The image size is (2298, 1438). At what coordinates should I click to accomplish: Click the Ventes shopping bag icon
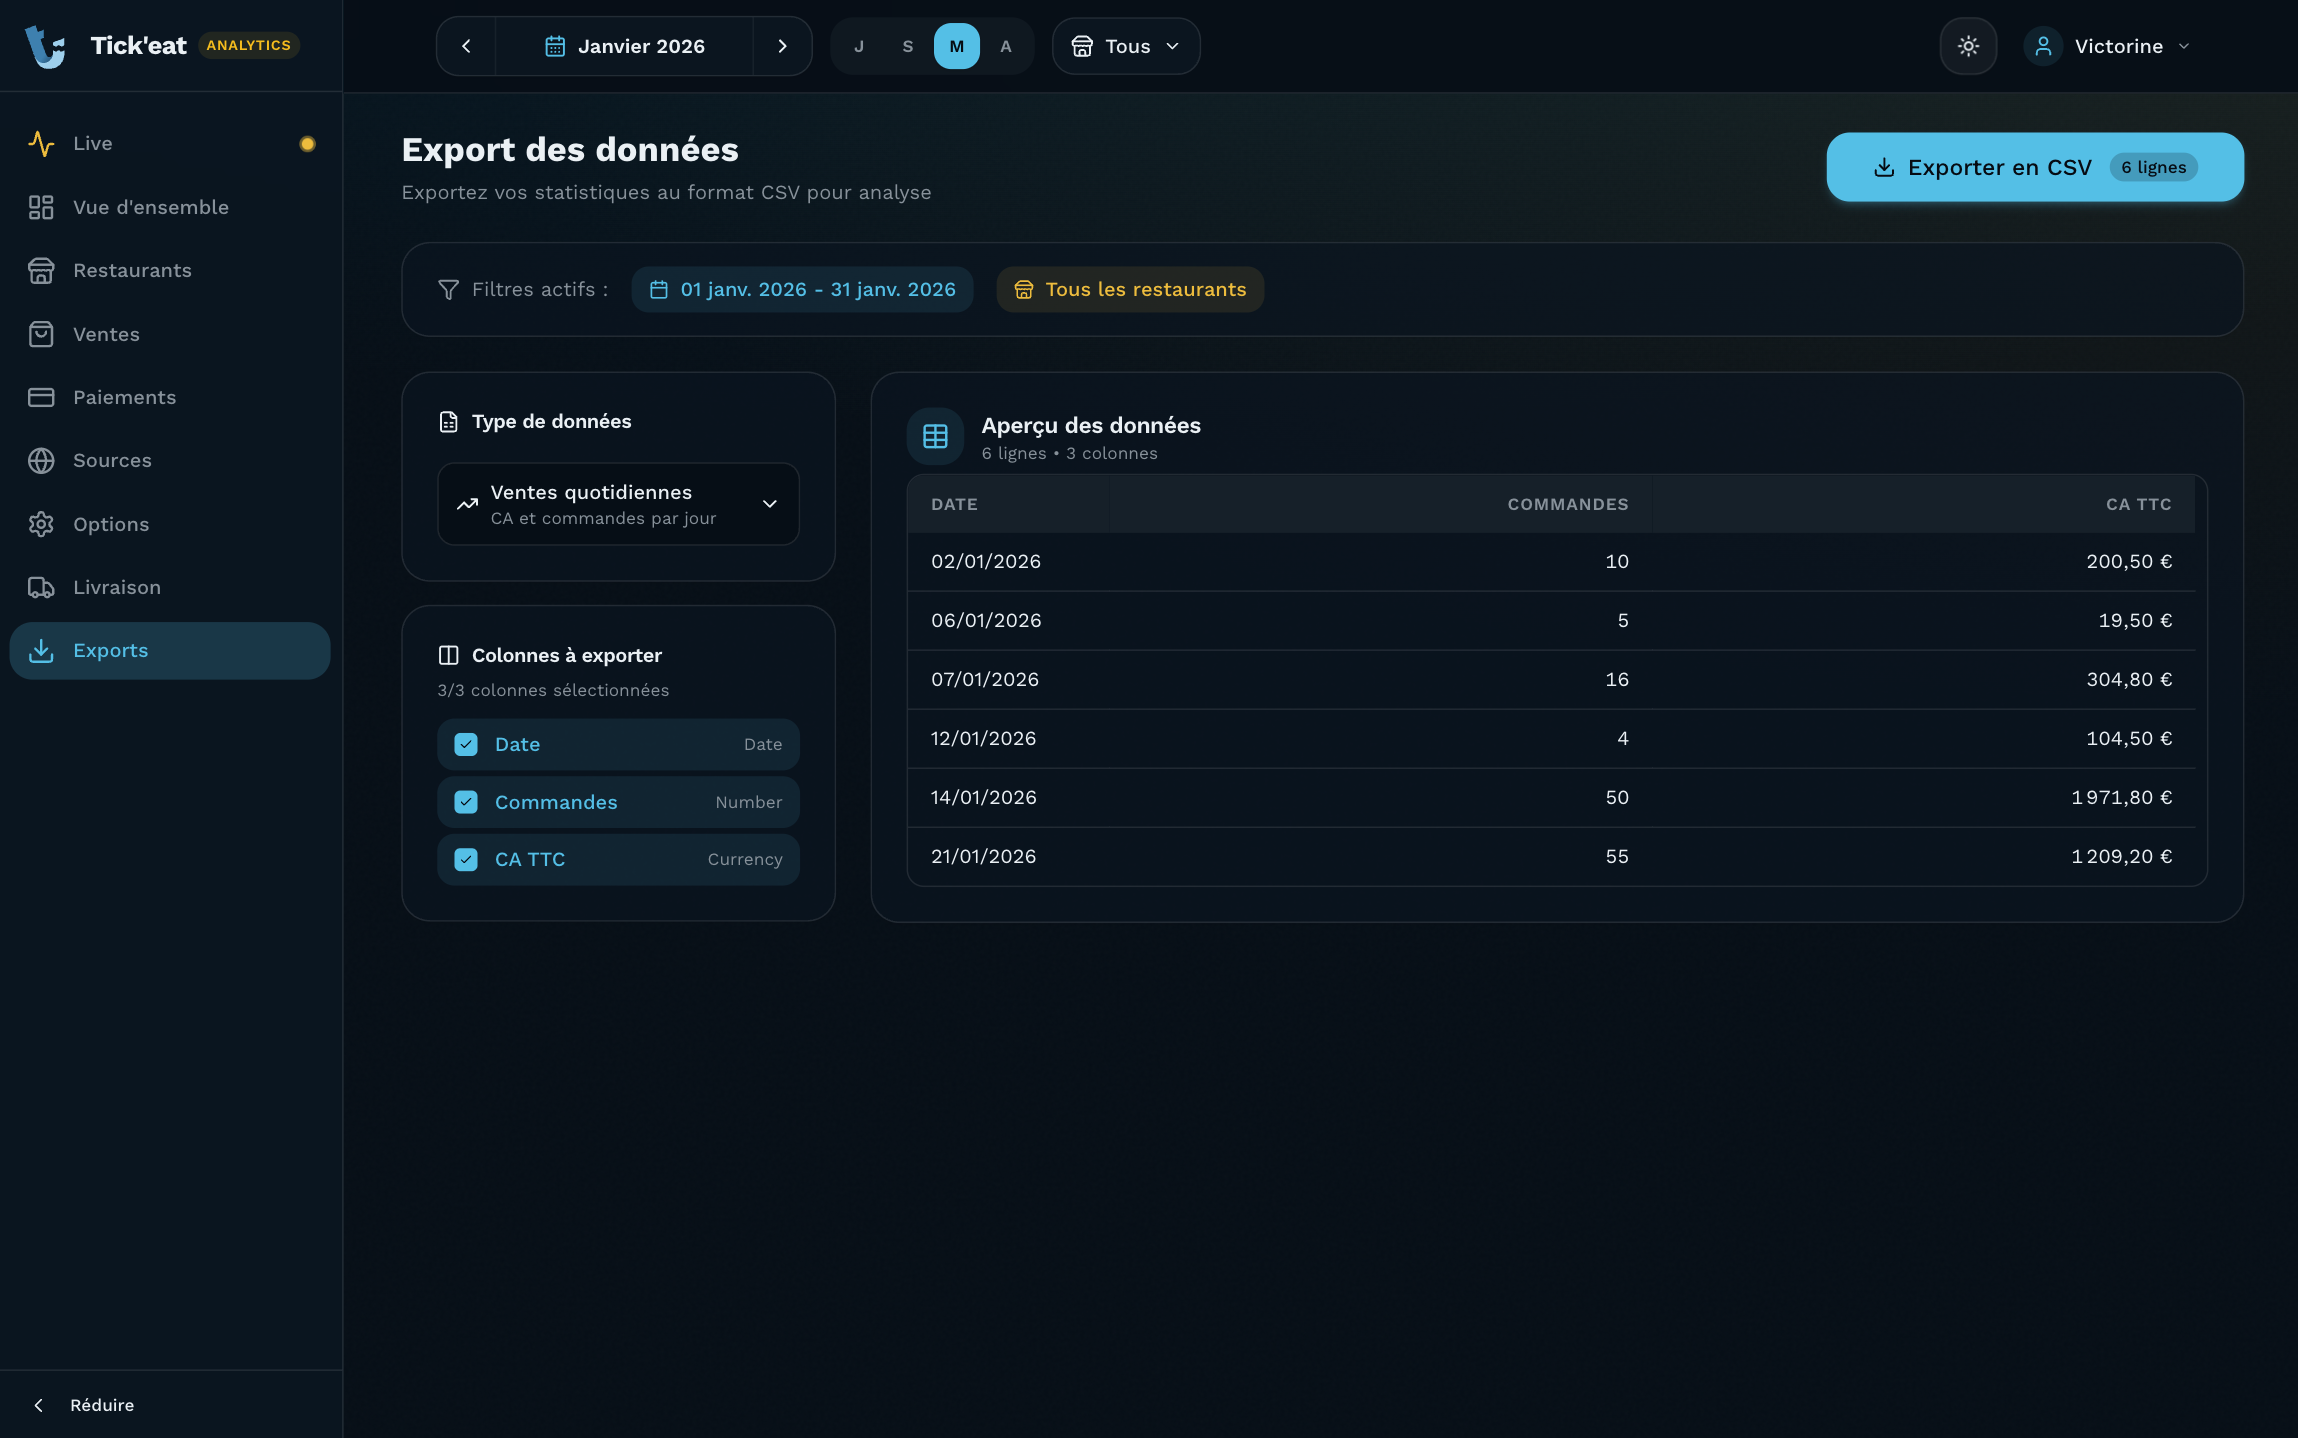(x=41, y=334)
